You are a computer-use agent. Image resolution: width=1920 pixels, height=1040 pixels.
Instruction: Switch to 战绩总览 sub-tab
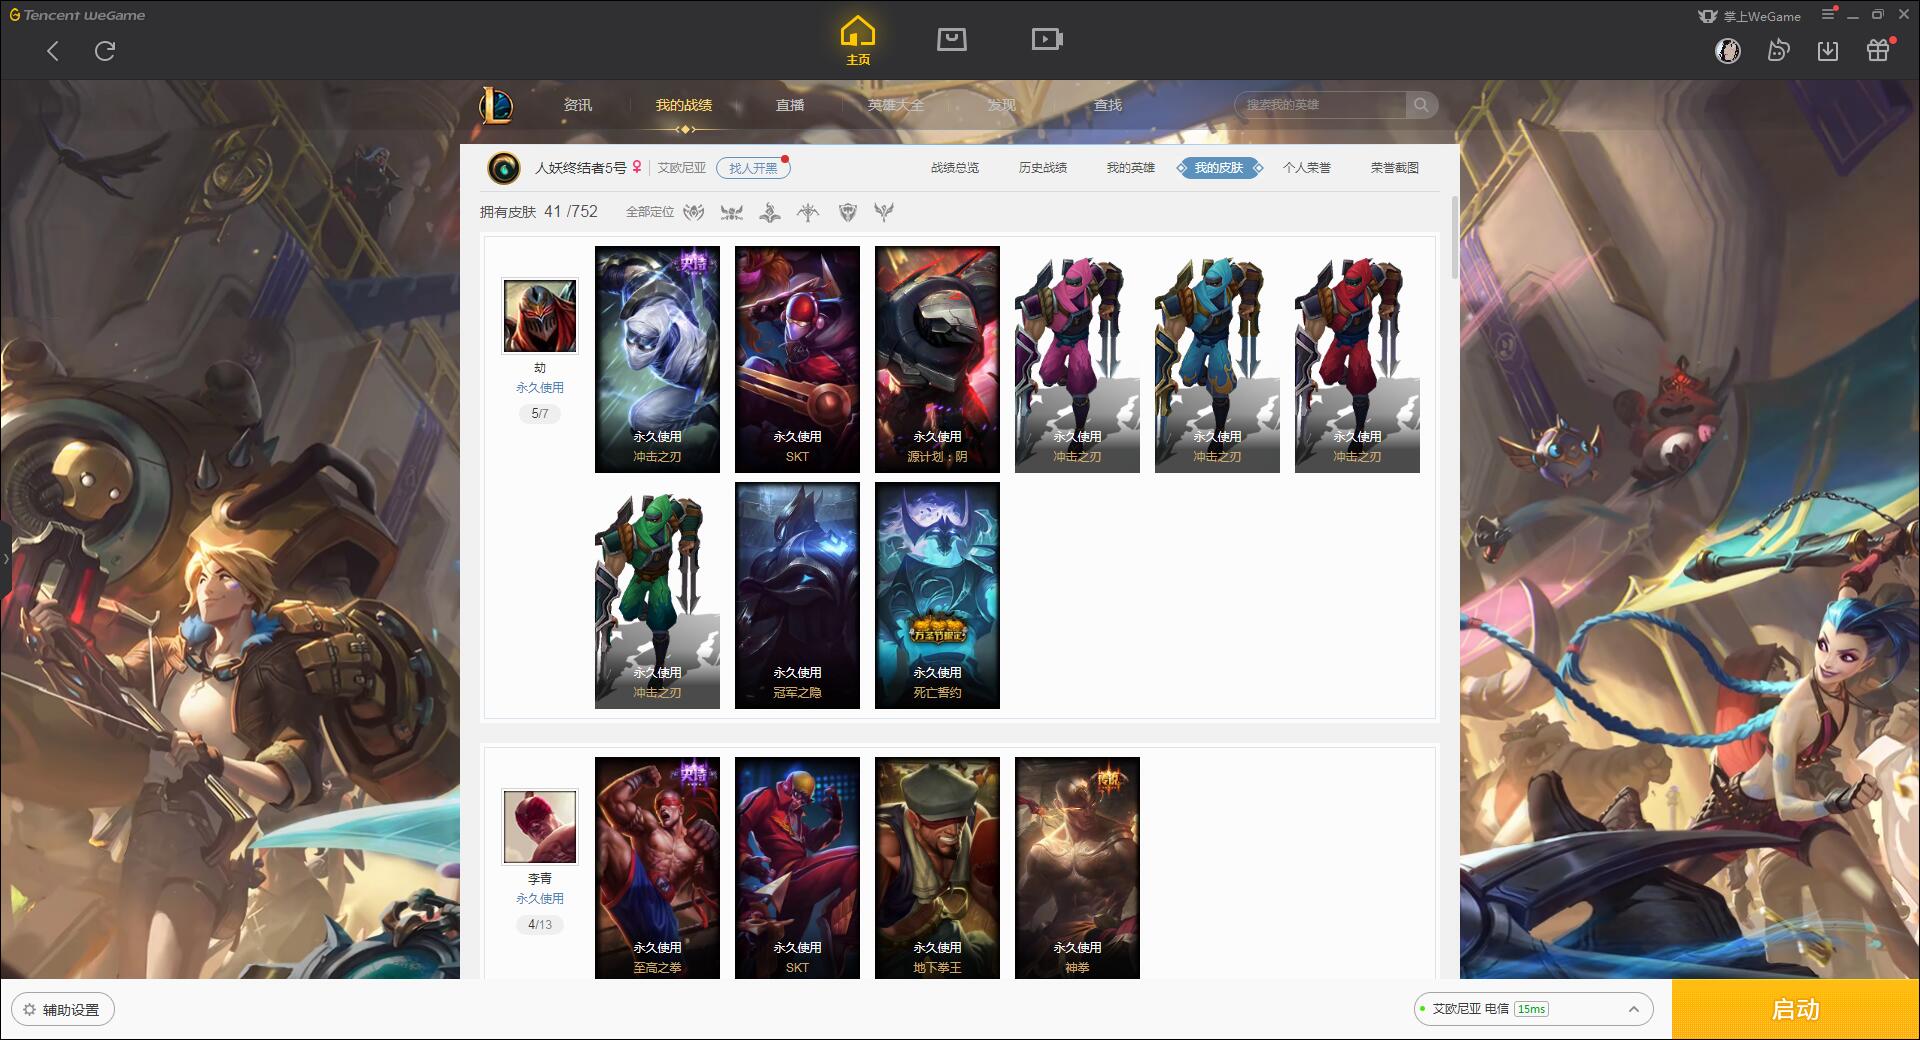click(955, 168)
